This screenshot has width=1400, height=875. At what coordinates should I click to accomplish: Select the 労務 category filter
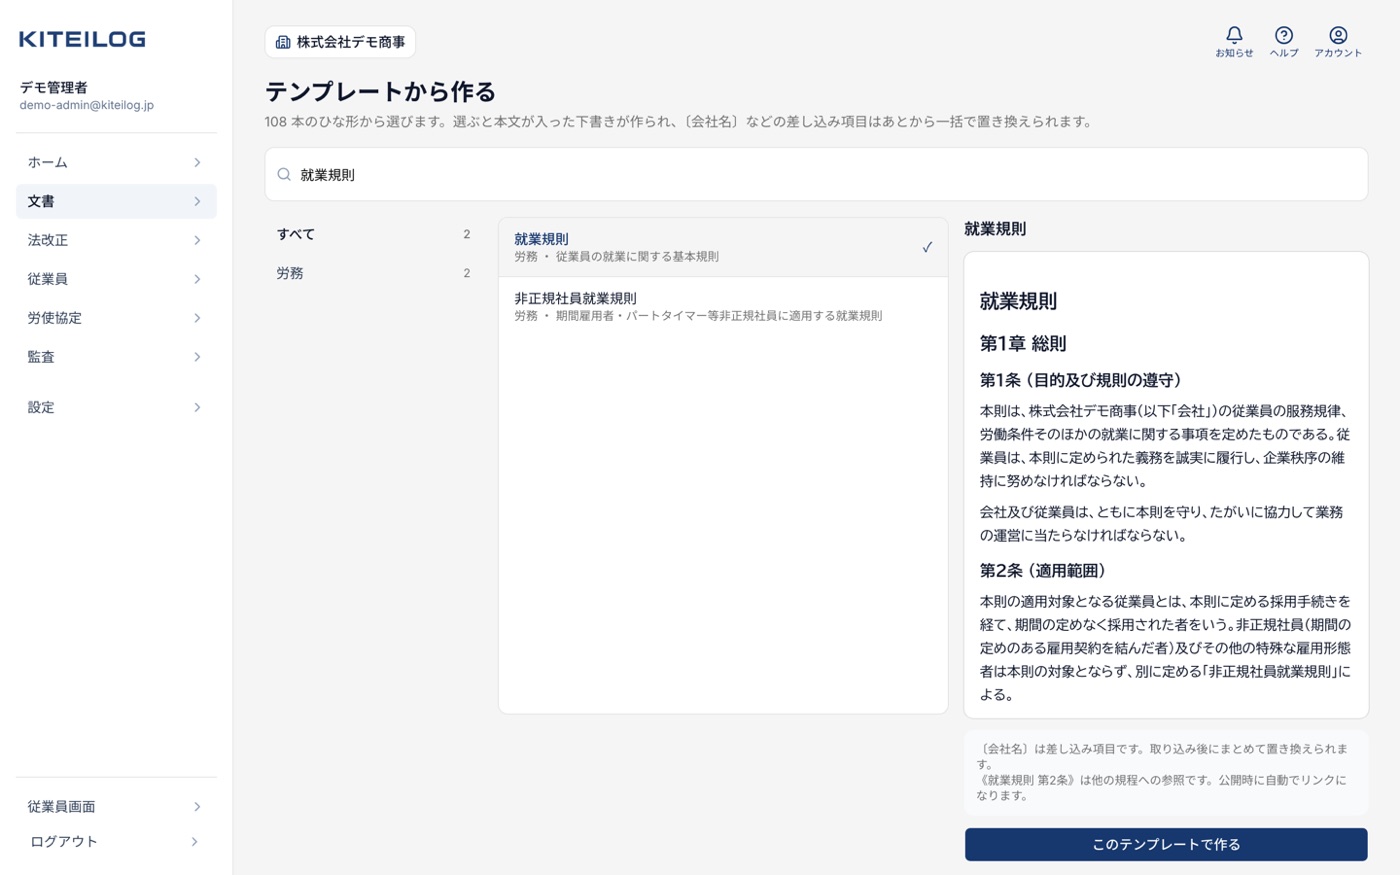(373, 273)
